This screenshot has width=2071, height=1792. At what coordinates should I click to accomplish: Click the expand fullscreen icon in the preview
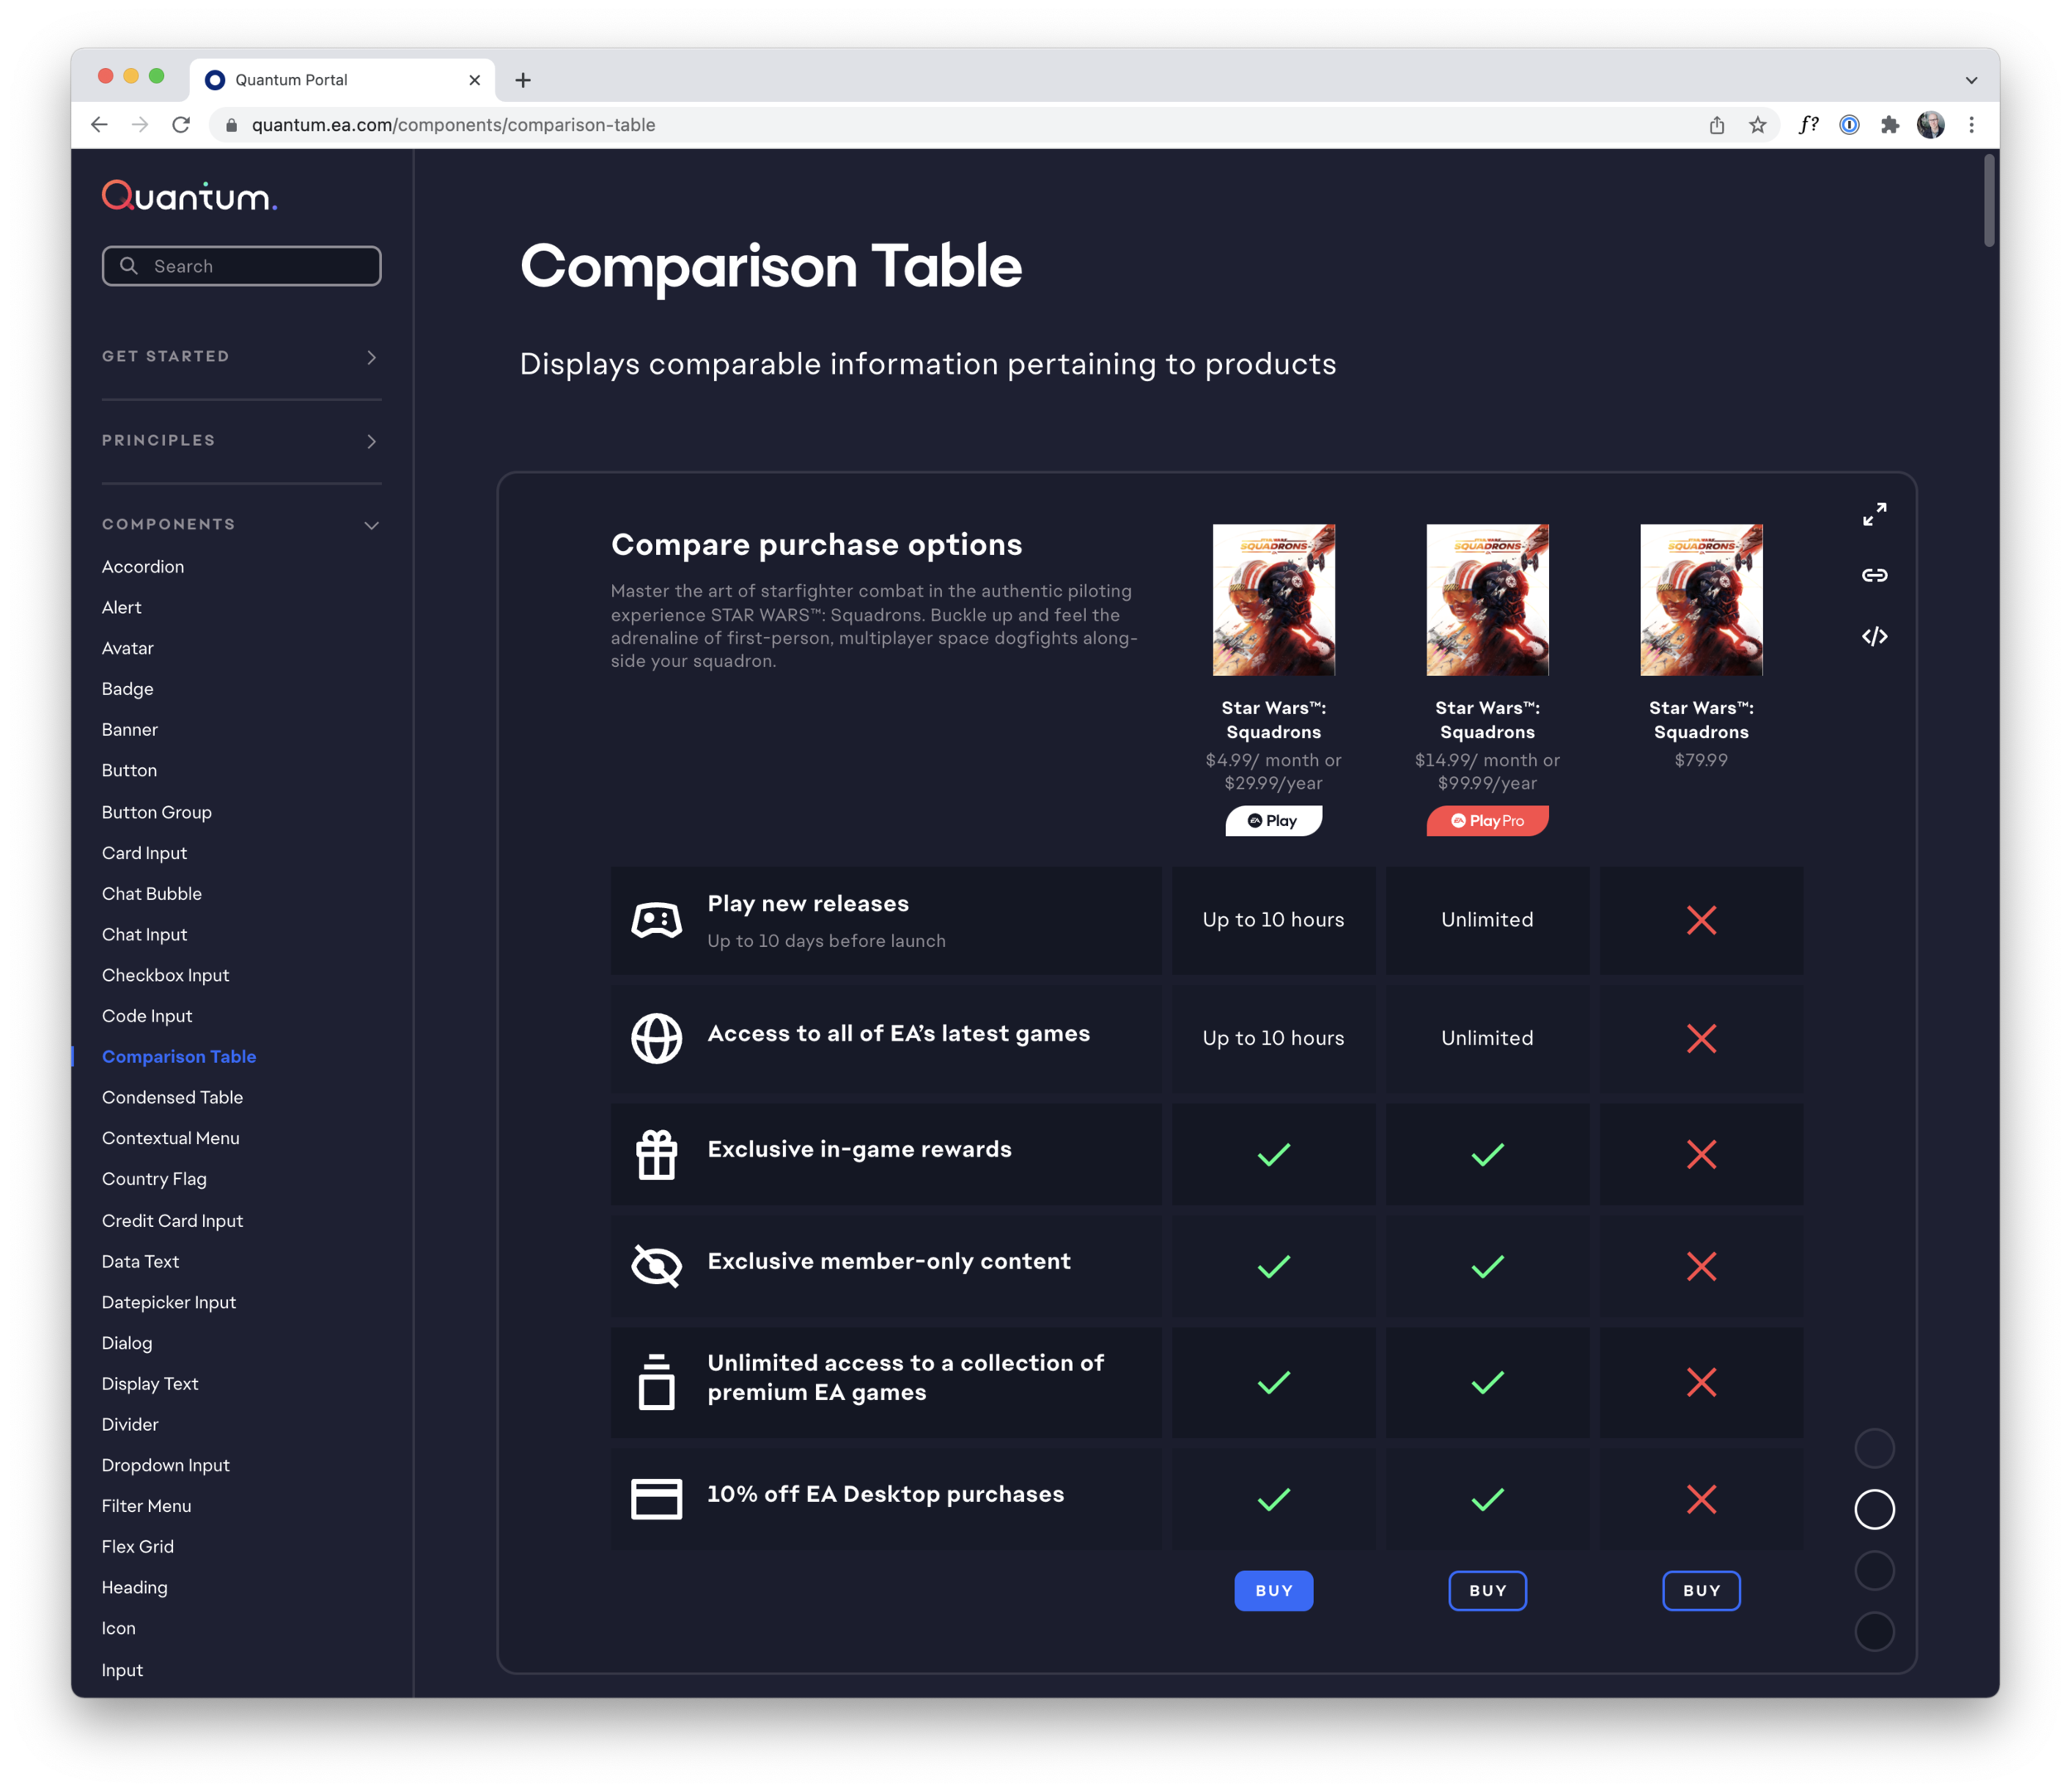pos(1874,514)
